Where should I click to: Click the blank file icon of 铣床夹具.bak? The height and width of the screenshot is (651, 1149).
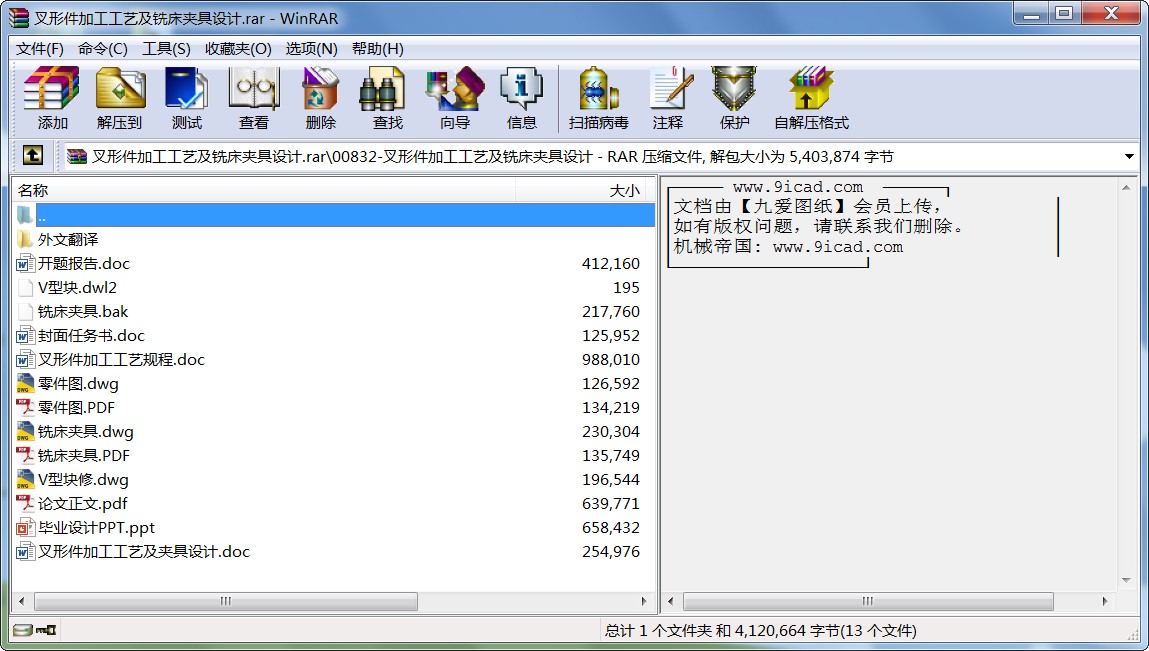(x=25, y=312)
